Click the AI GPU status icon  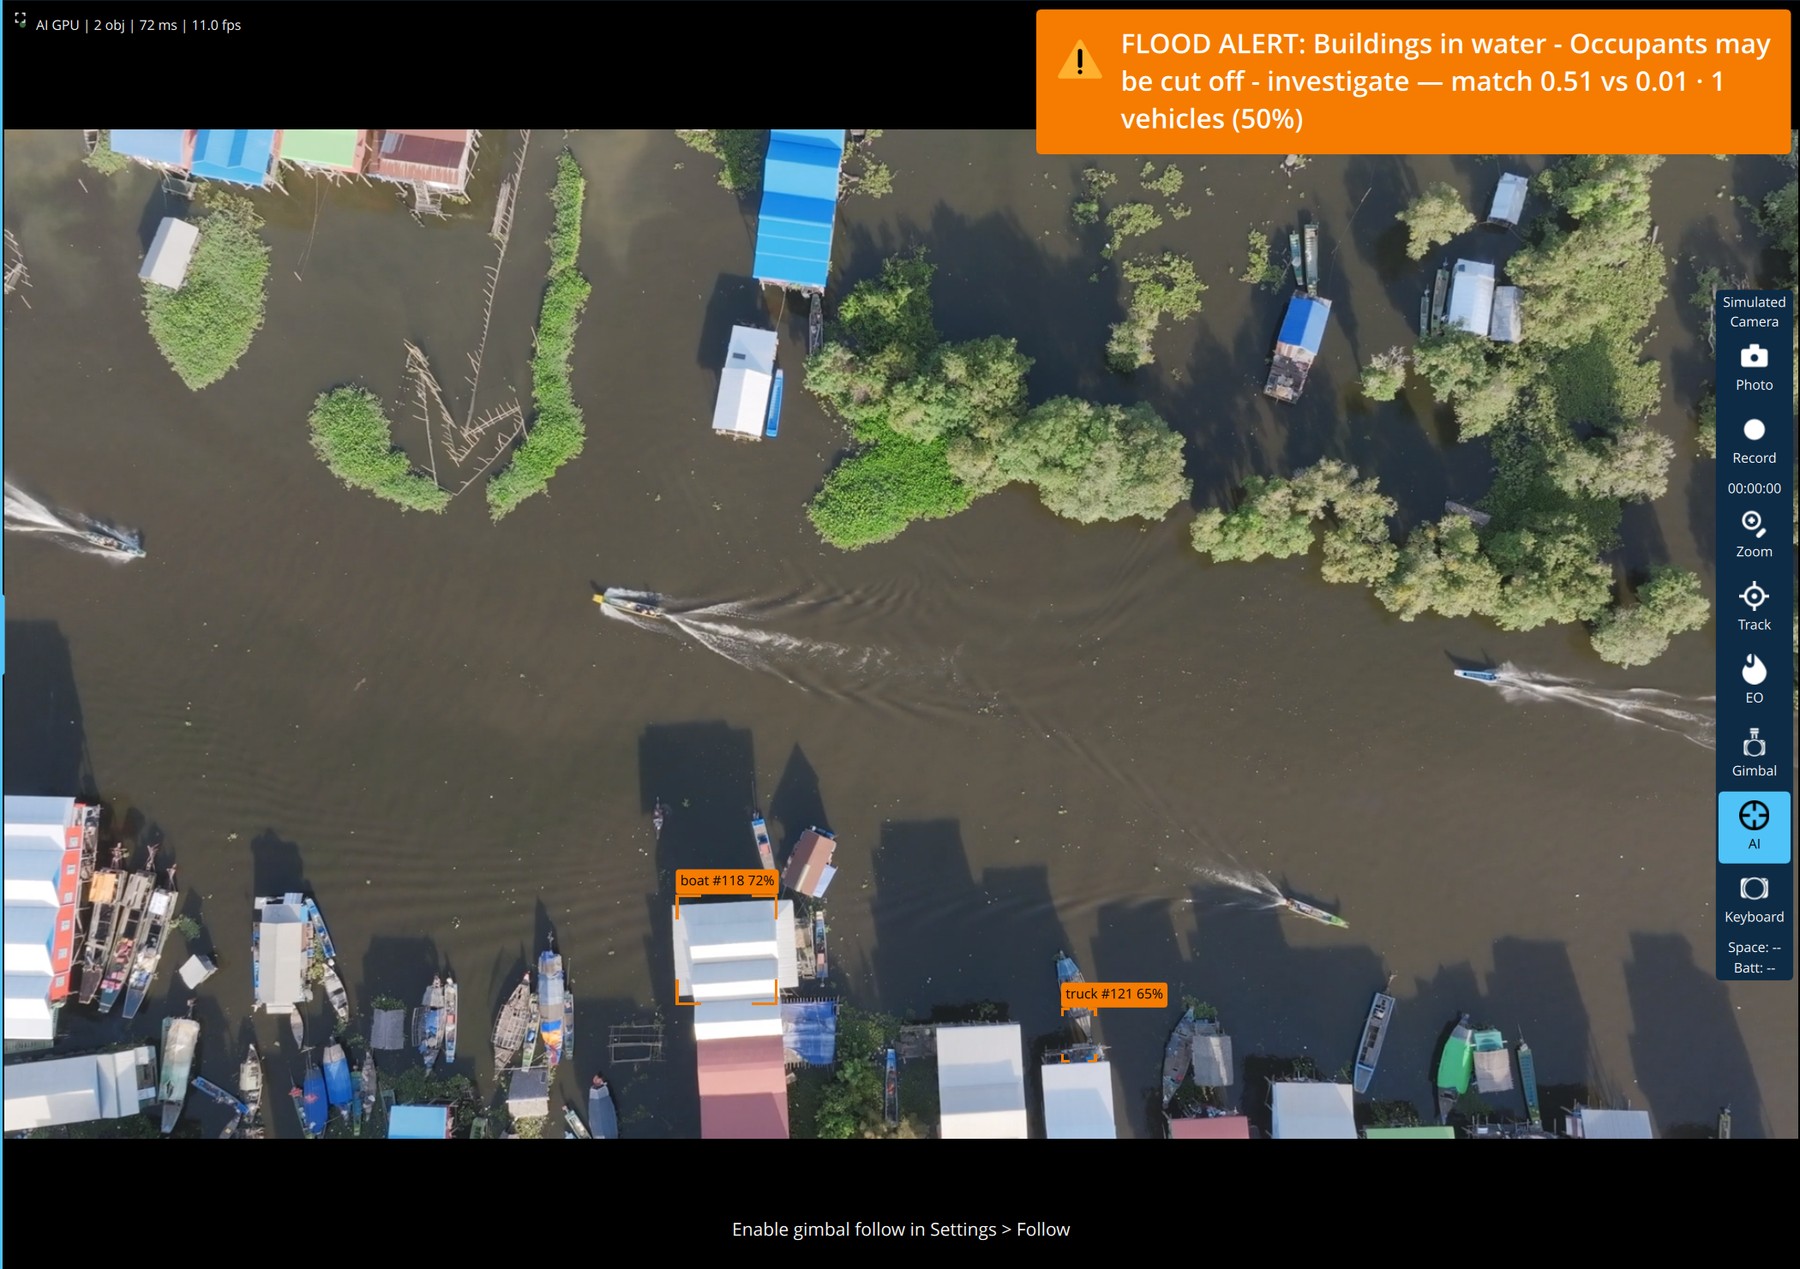click(20, 19)
